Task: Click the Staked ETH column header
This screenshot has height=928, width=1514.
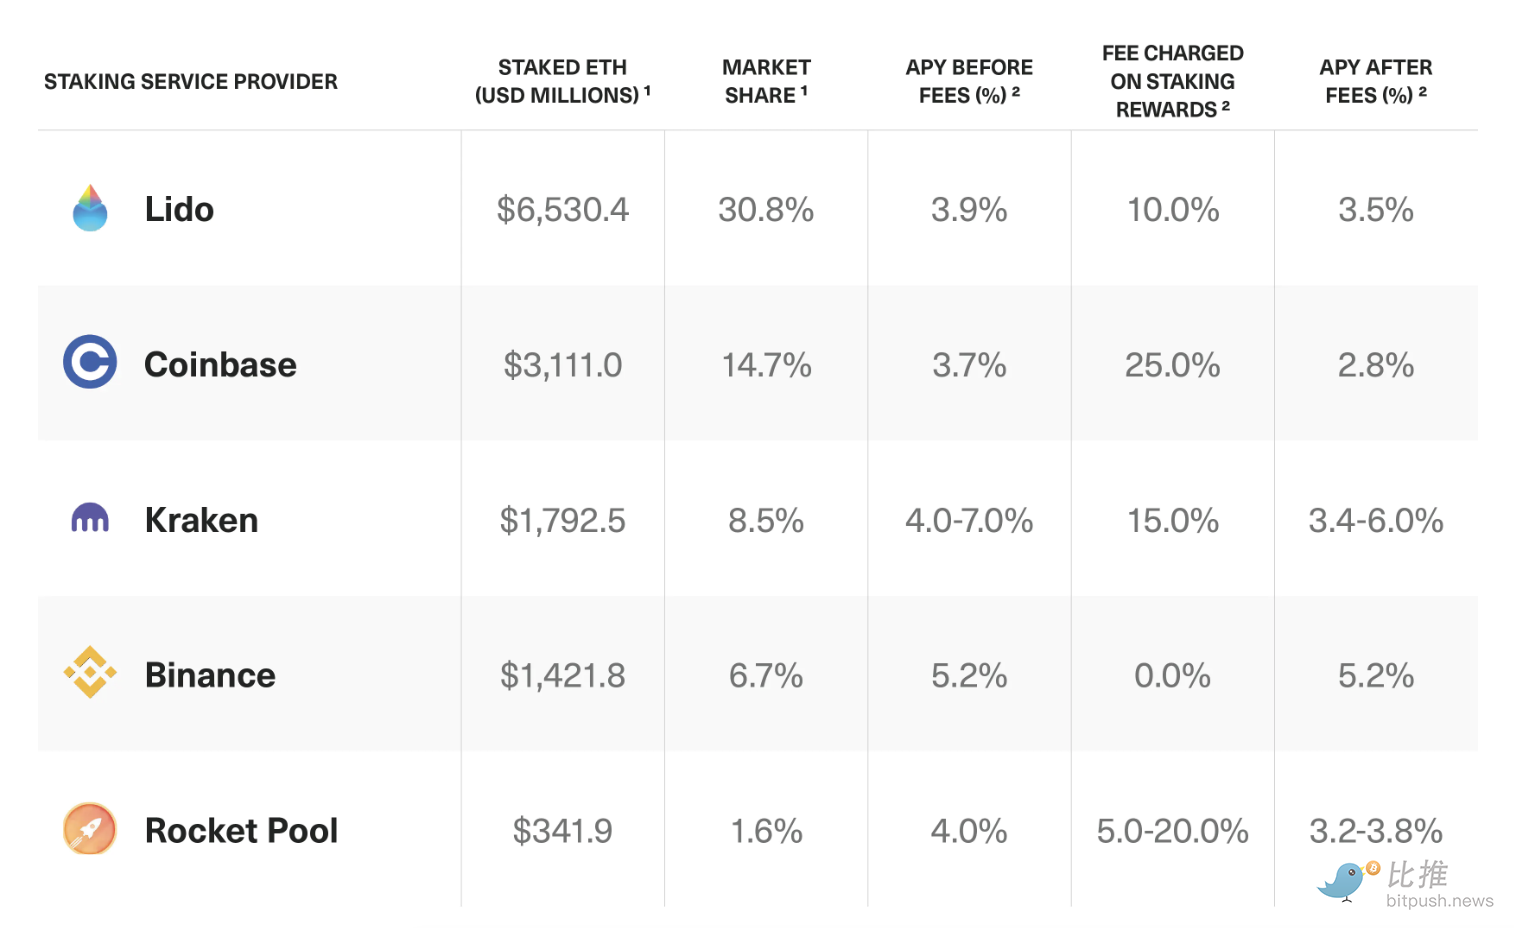Action: (x=562, y=81)
